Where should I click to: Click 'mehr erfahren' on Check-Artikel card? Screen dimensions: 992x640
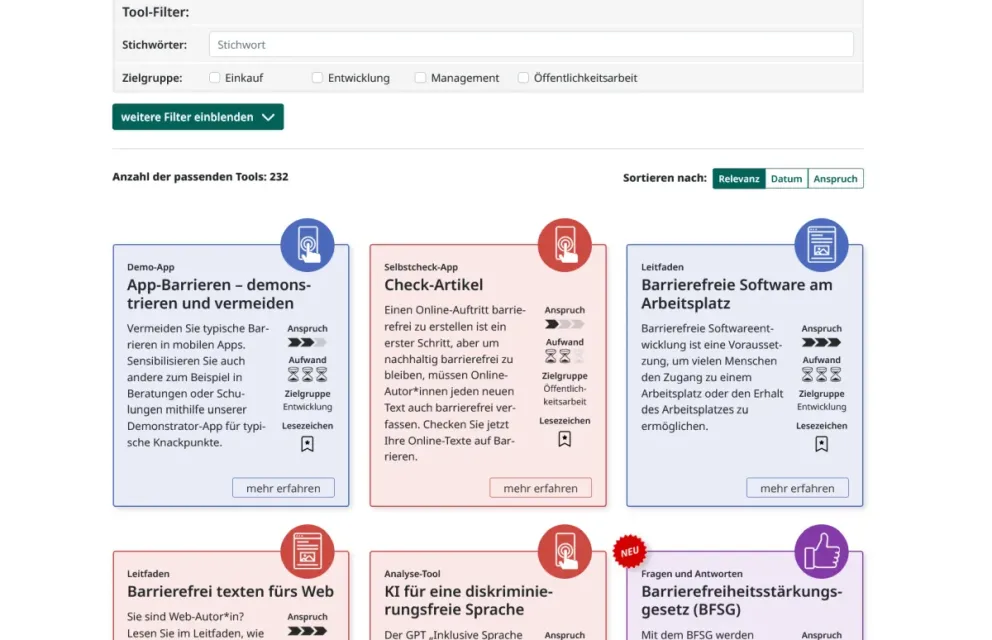[540, 488]
